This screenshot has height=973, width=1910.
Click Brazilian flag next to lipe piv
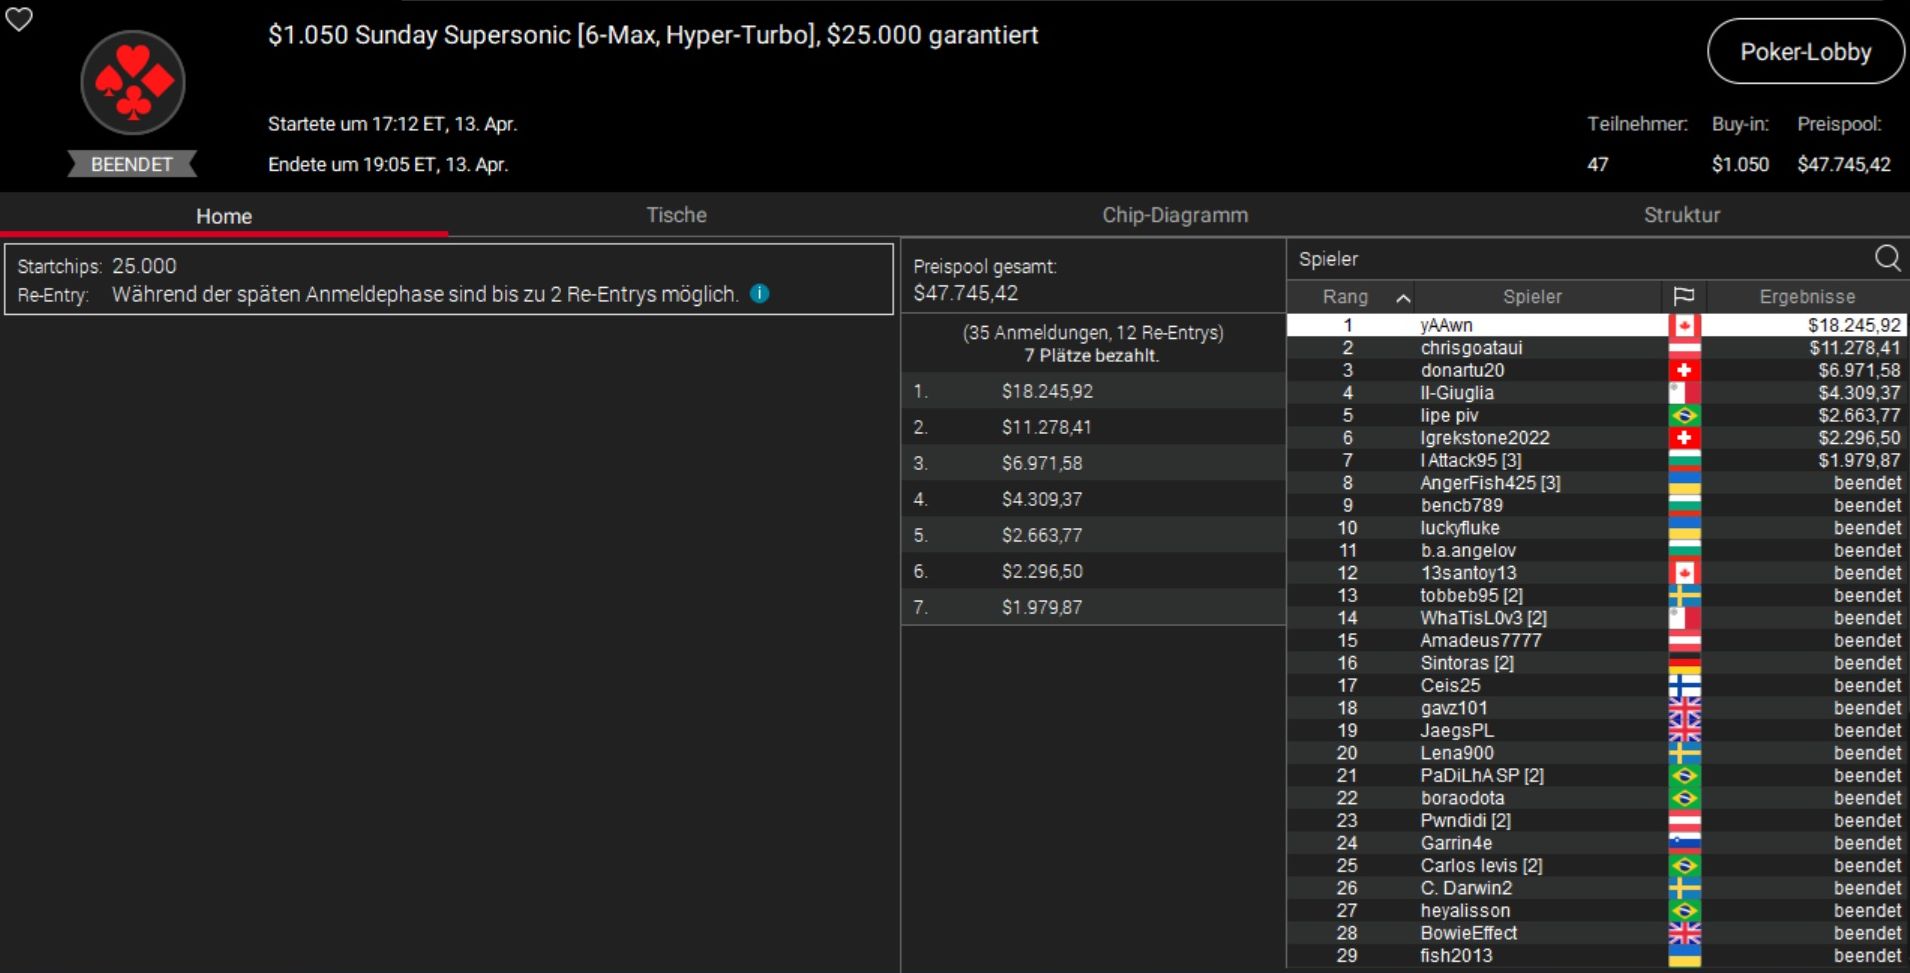pos(1684,415)
